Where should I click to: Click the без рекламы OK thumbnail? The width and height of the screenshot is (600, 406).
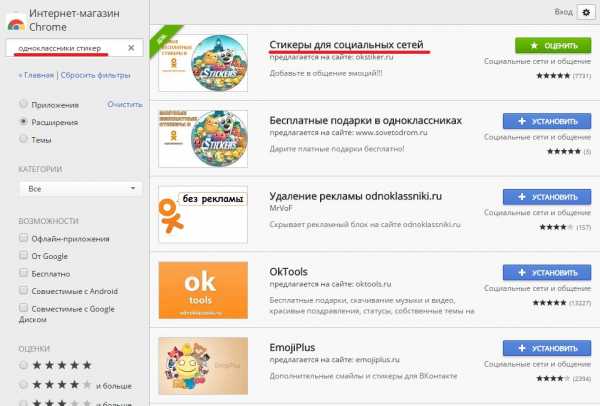coord(203,214)
